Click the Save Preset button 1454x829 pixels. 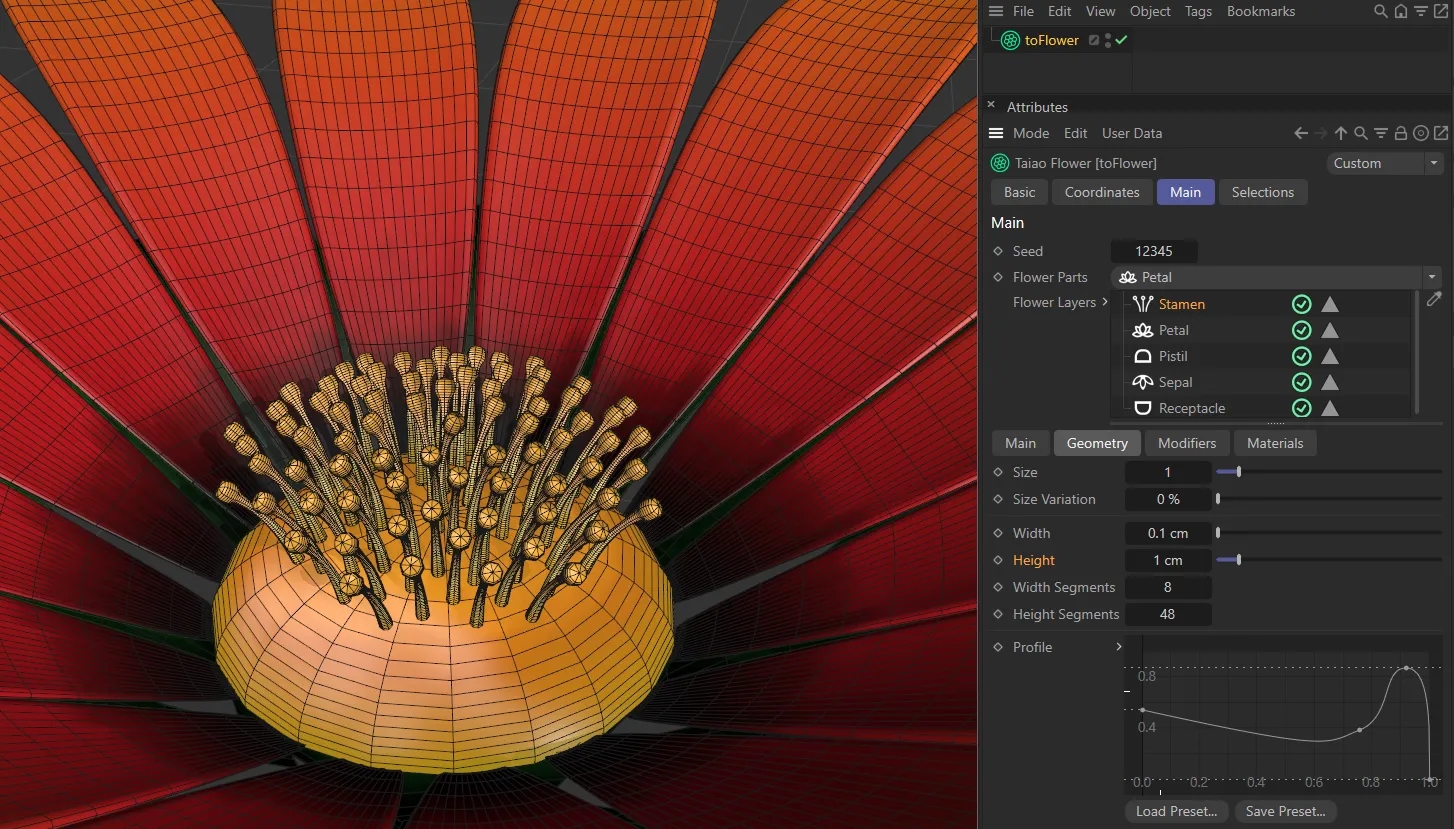click(1285, 811)
